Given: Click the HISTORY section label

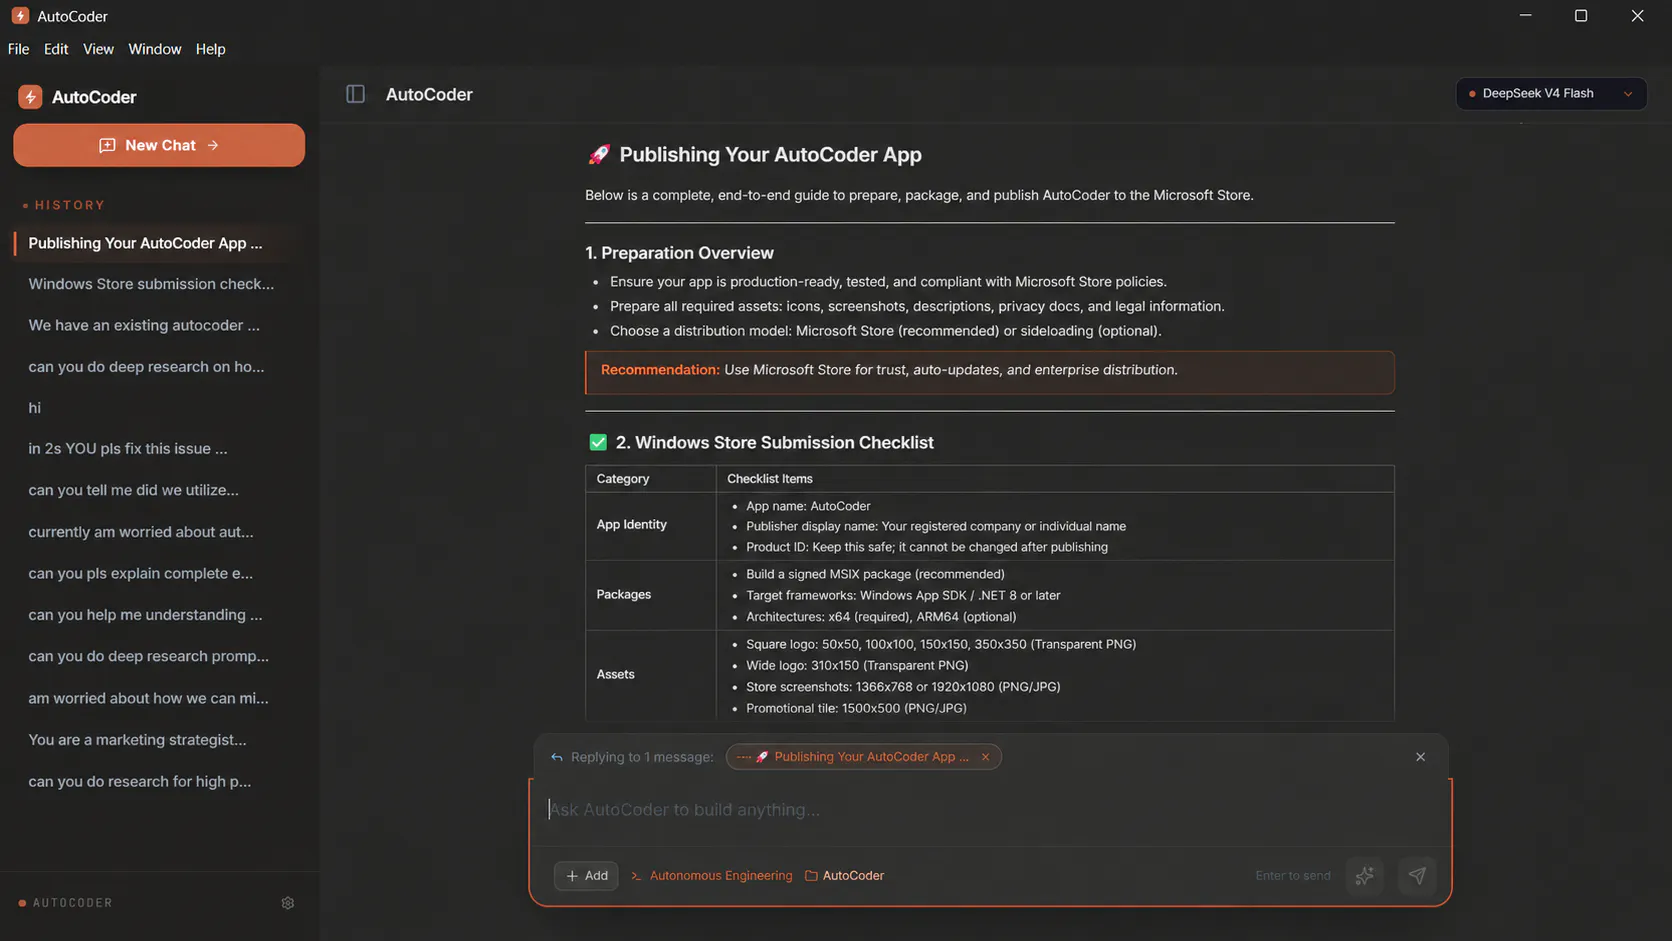Looking at the screenshot, I should [70, 205].
